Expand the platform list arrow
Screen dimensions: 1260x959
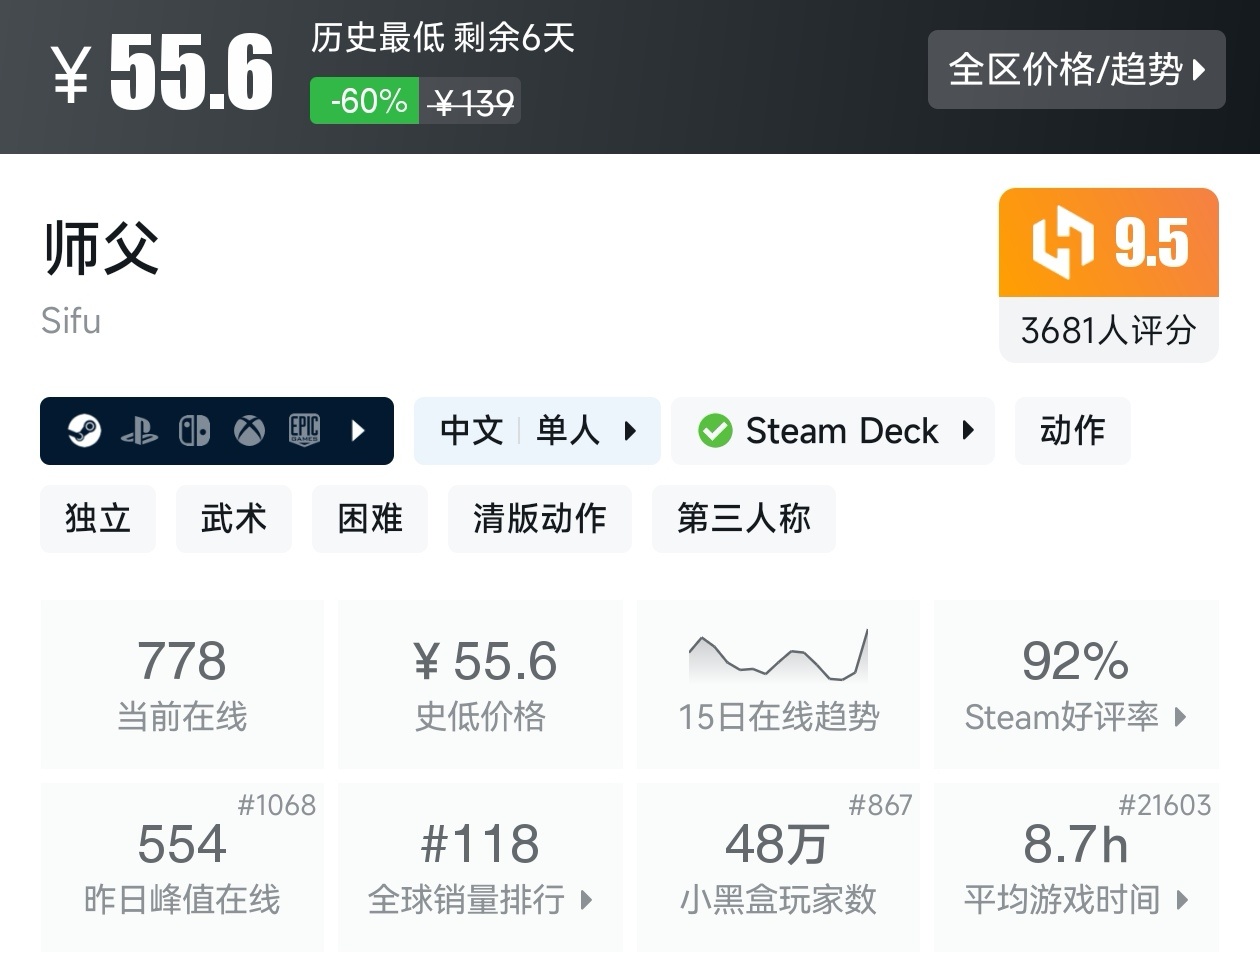pos(358,431)
